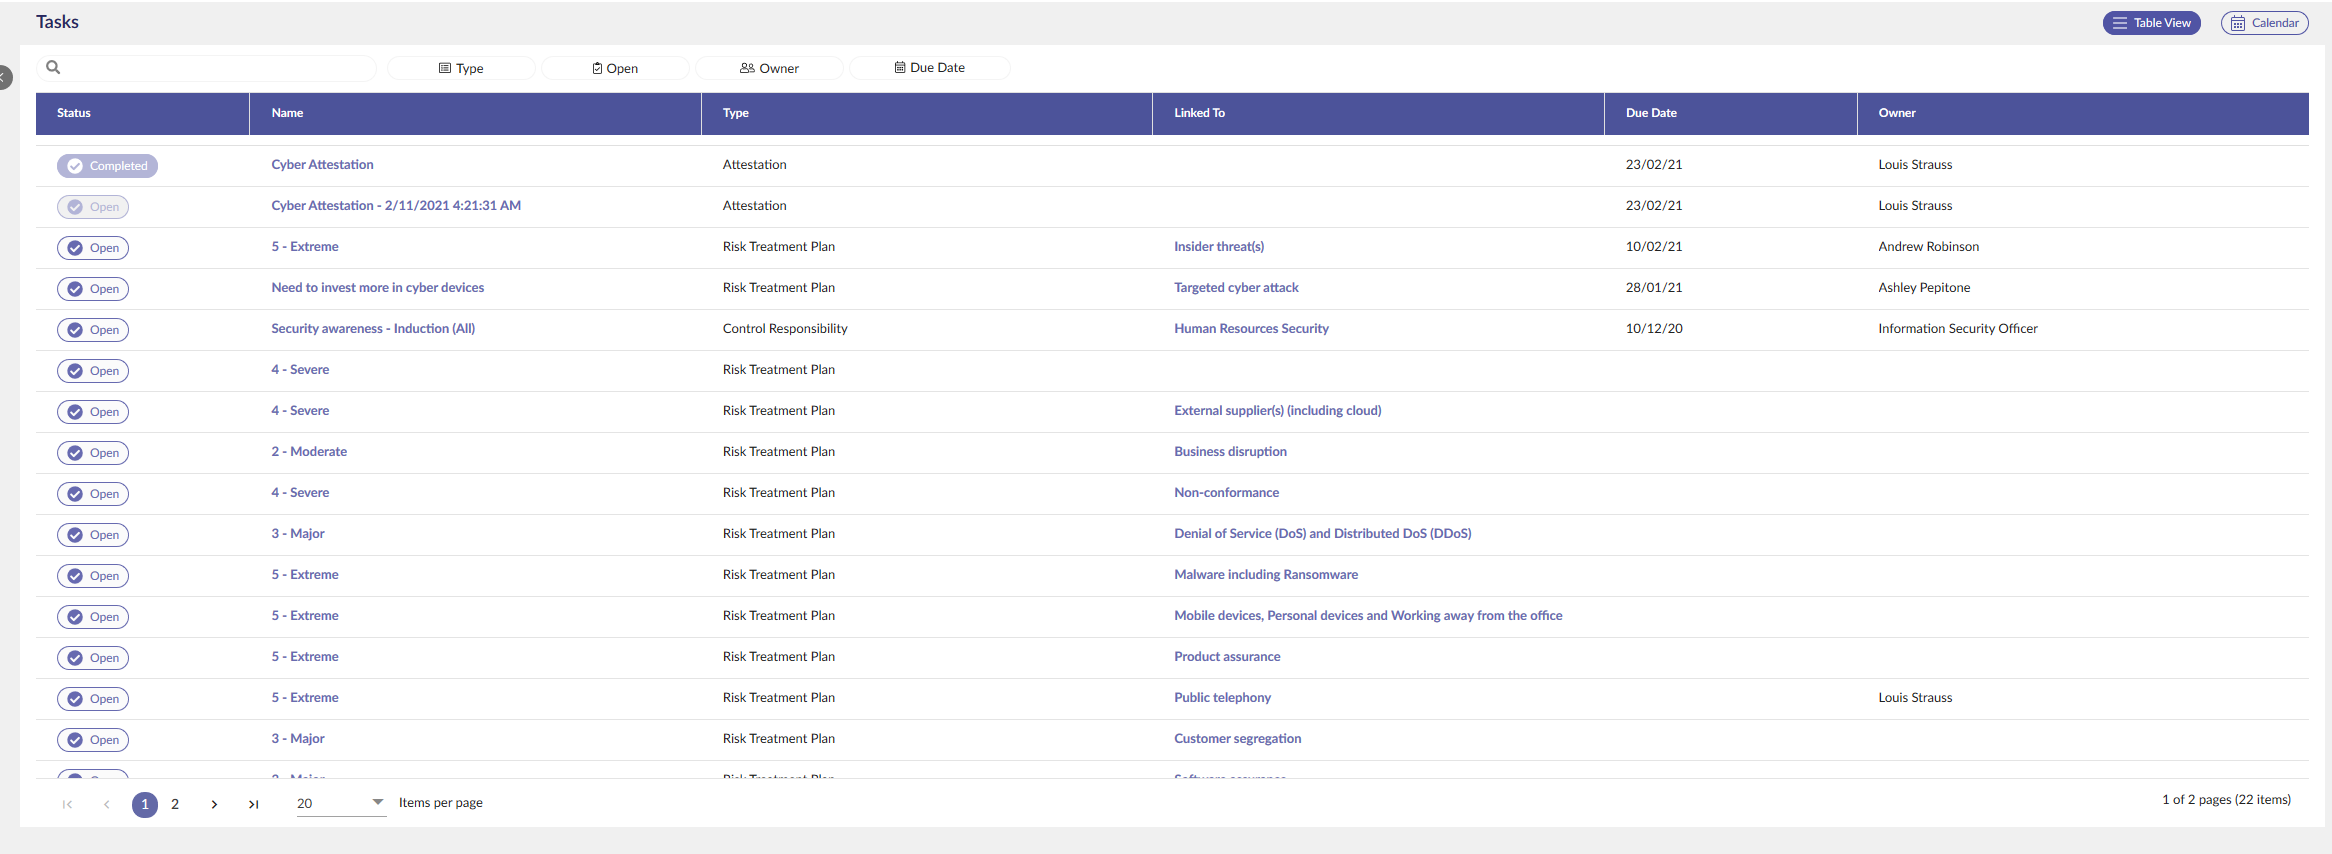Select page 2 in pagination
This screenshot has width=2332, height=854.
click(x=175, y=804)
